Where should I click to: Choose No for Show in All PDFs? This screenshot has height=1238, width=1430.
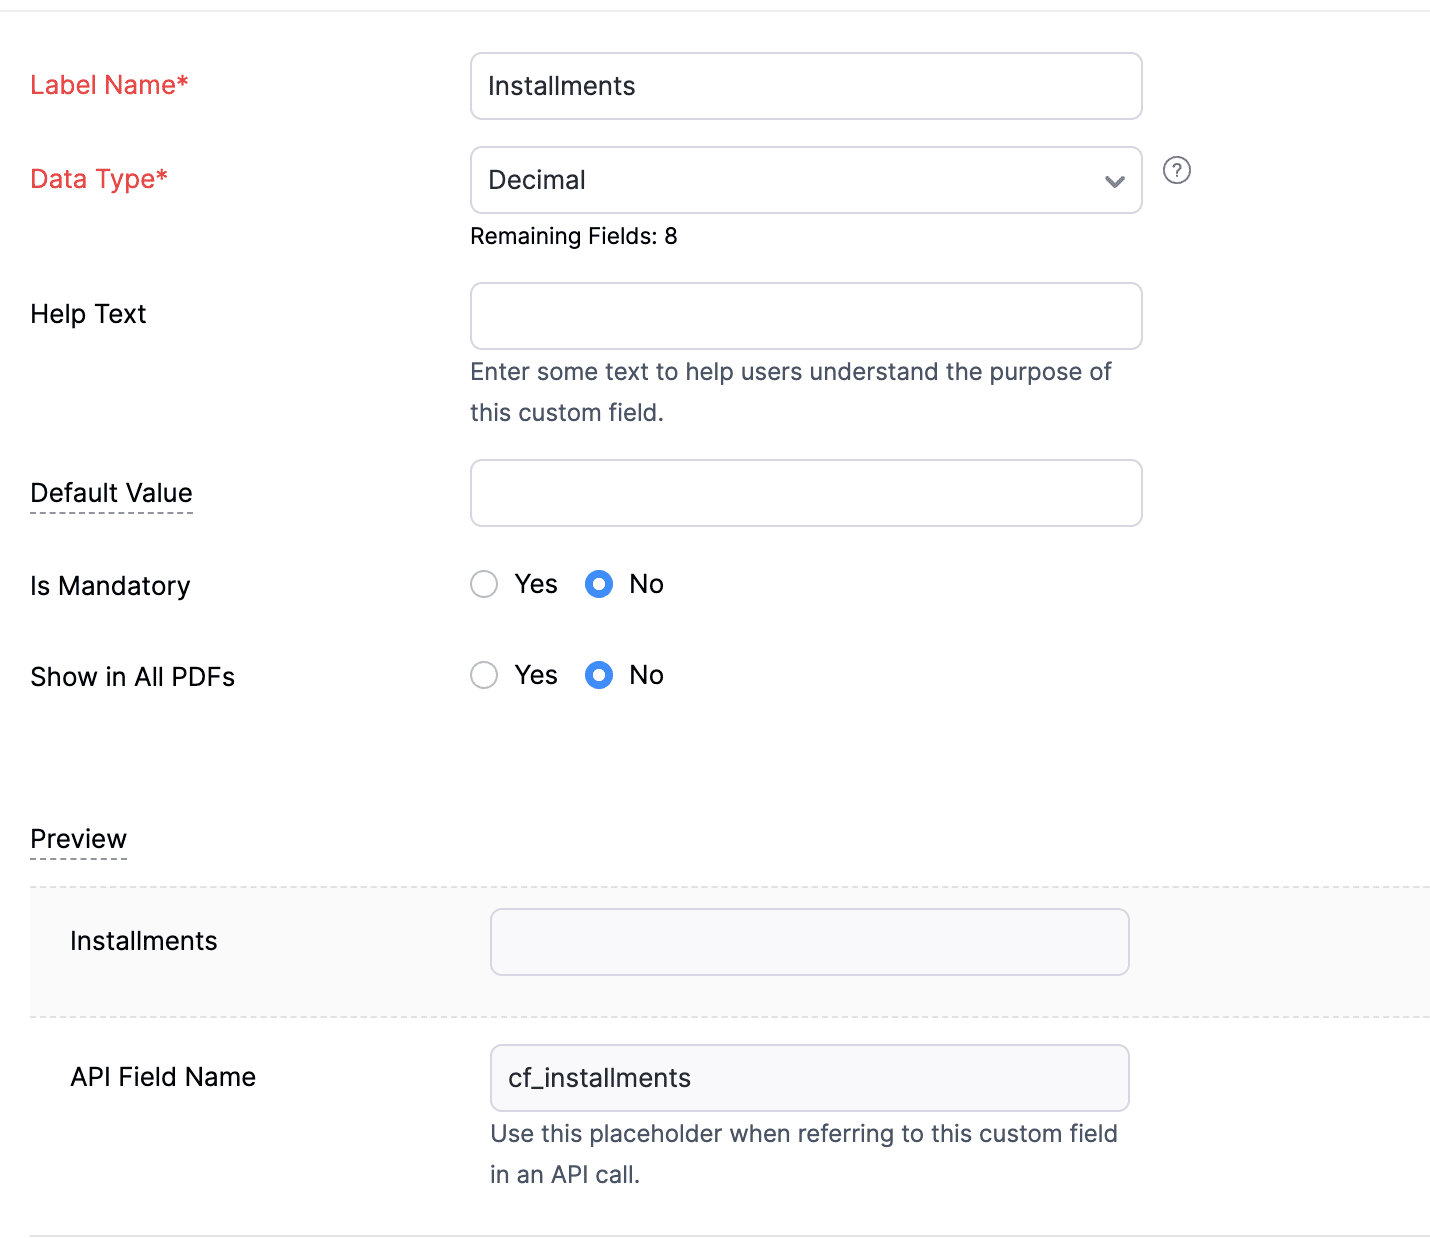coord(599,675)
